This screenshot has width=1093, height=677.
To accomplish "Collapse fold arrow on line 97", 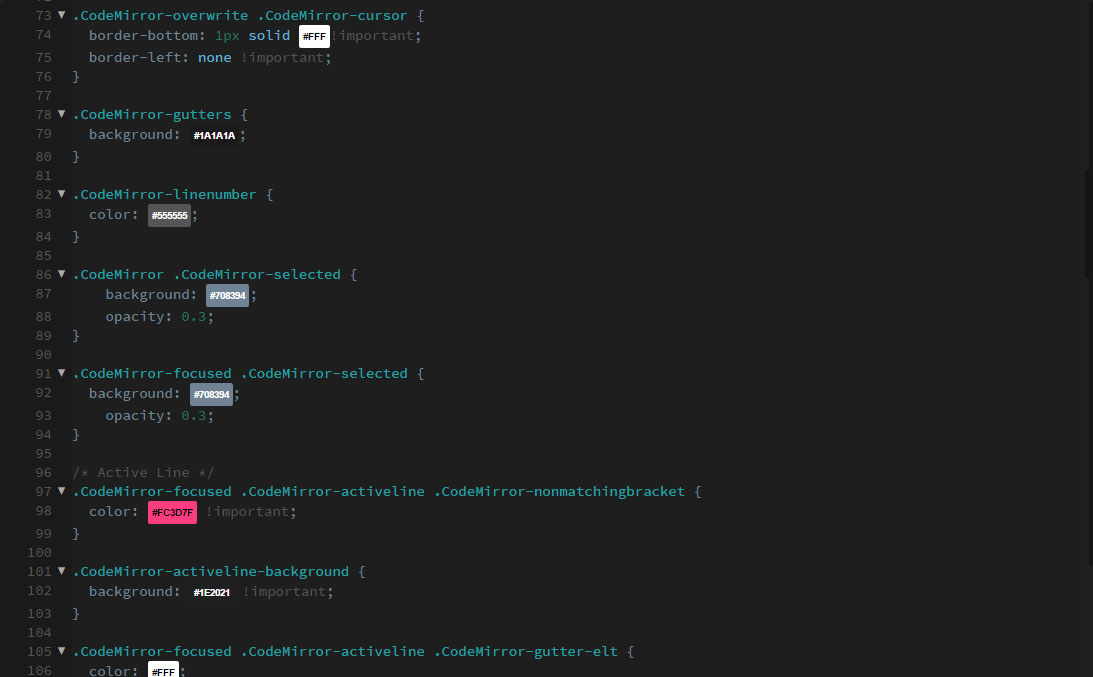I will pyautogui.click(x=61, y=491).
